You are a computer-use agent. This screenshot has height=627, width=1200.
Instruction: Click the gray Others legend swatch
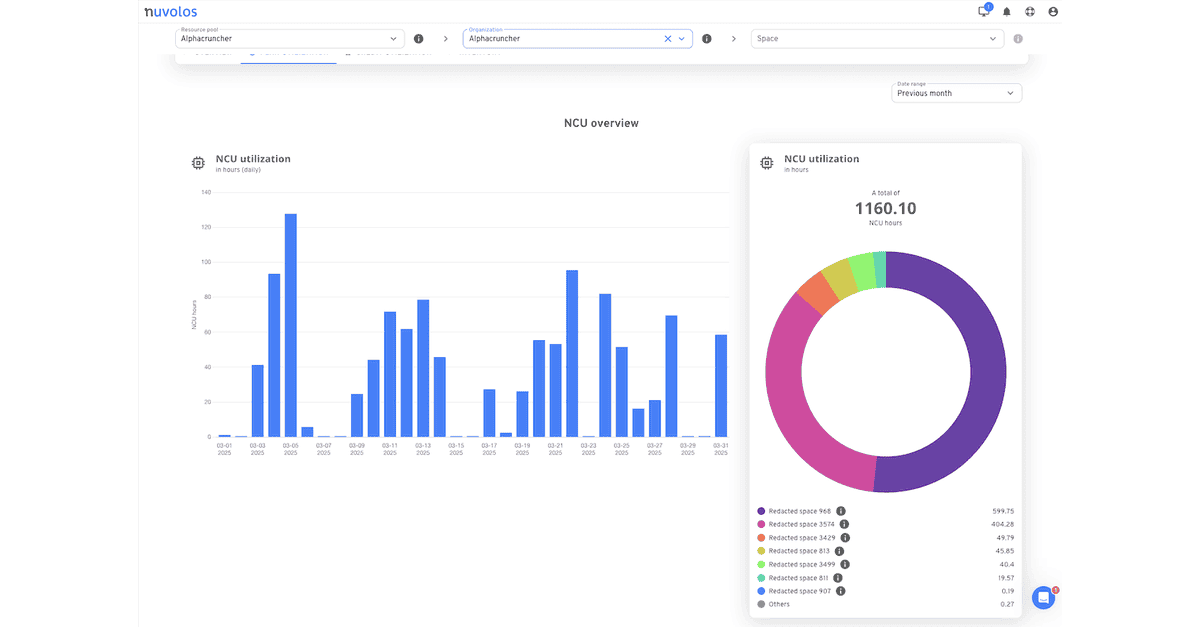[x=761, y=604]
